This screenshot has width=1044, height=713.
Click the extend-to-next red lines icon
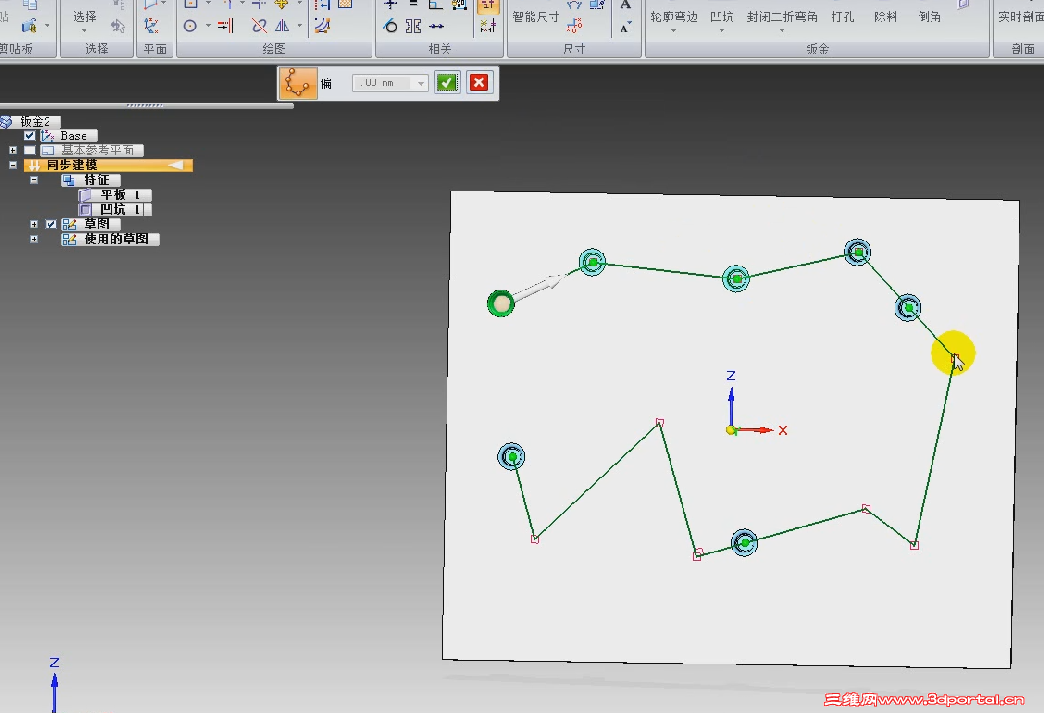226,26
